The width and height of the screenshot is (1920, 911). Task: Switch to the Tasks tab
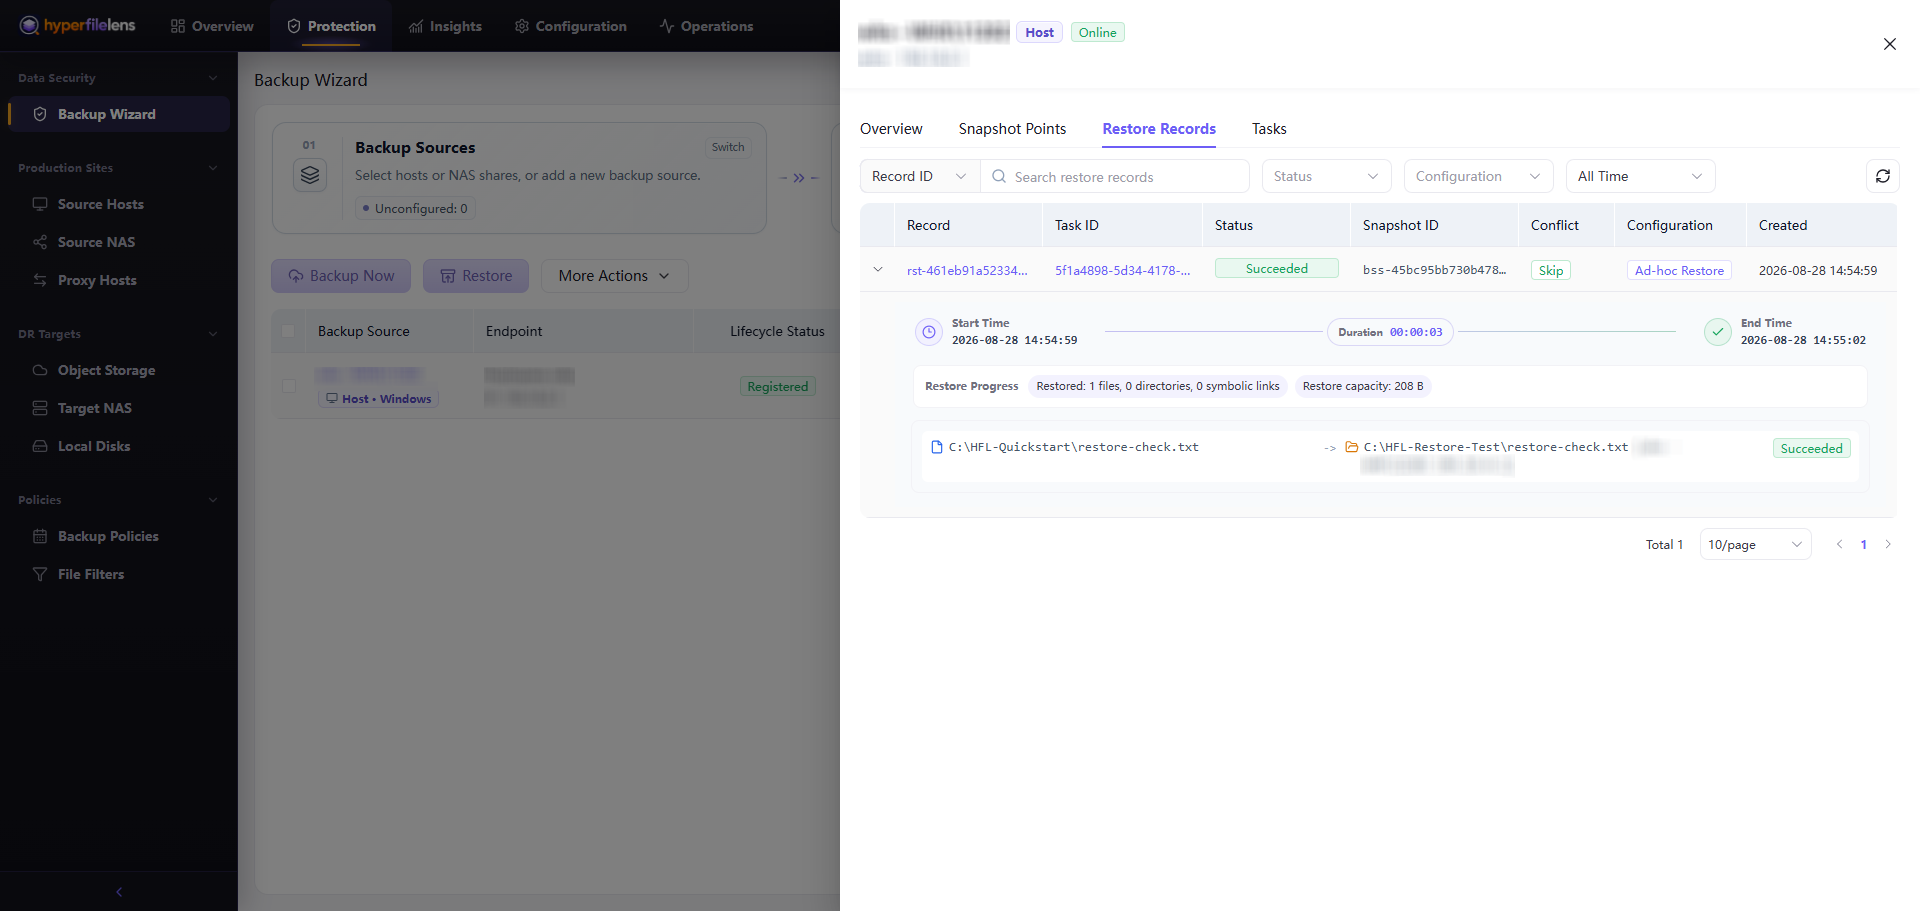1269,129
